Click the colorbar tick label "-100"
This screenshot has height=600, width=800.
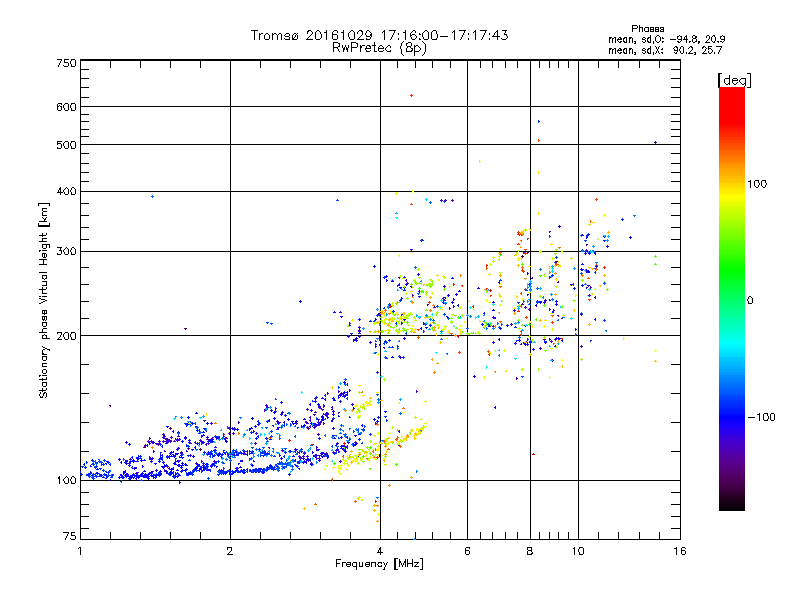[761, 417]
